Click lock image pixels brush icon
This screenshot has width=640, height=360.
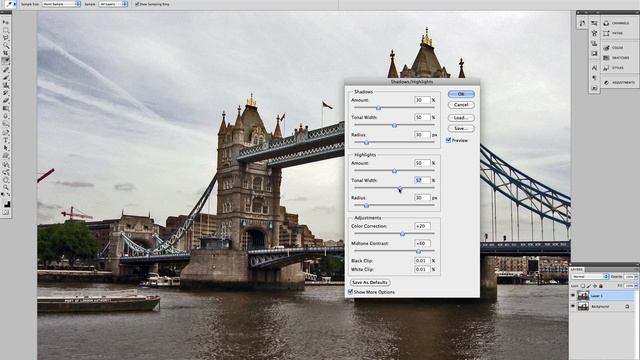click(x=589, y=286)
